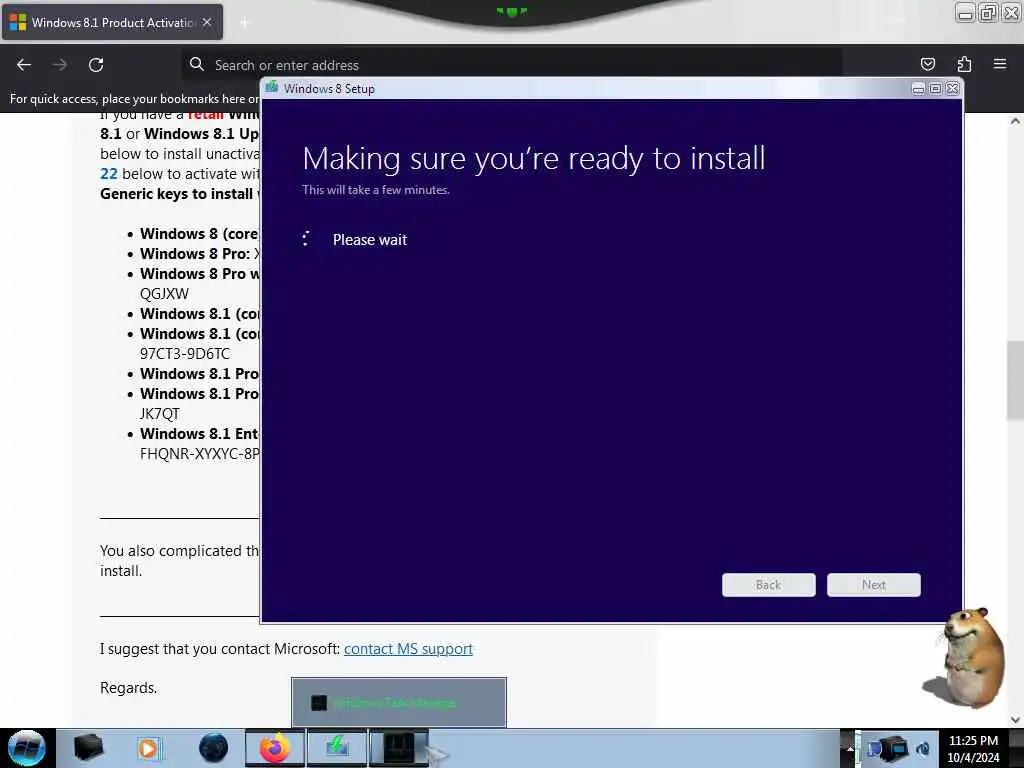Minimize the Windows 8 Setup window
This screenshot has width=1024, height=768.
tap(918, 88)
